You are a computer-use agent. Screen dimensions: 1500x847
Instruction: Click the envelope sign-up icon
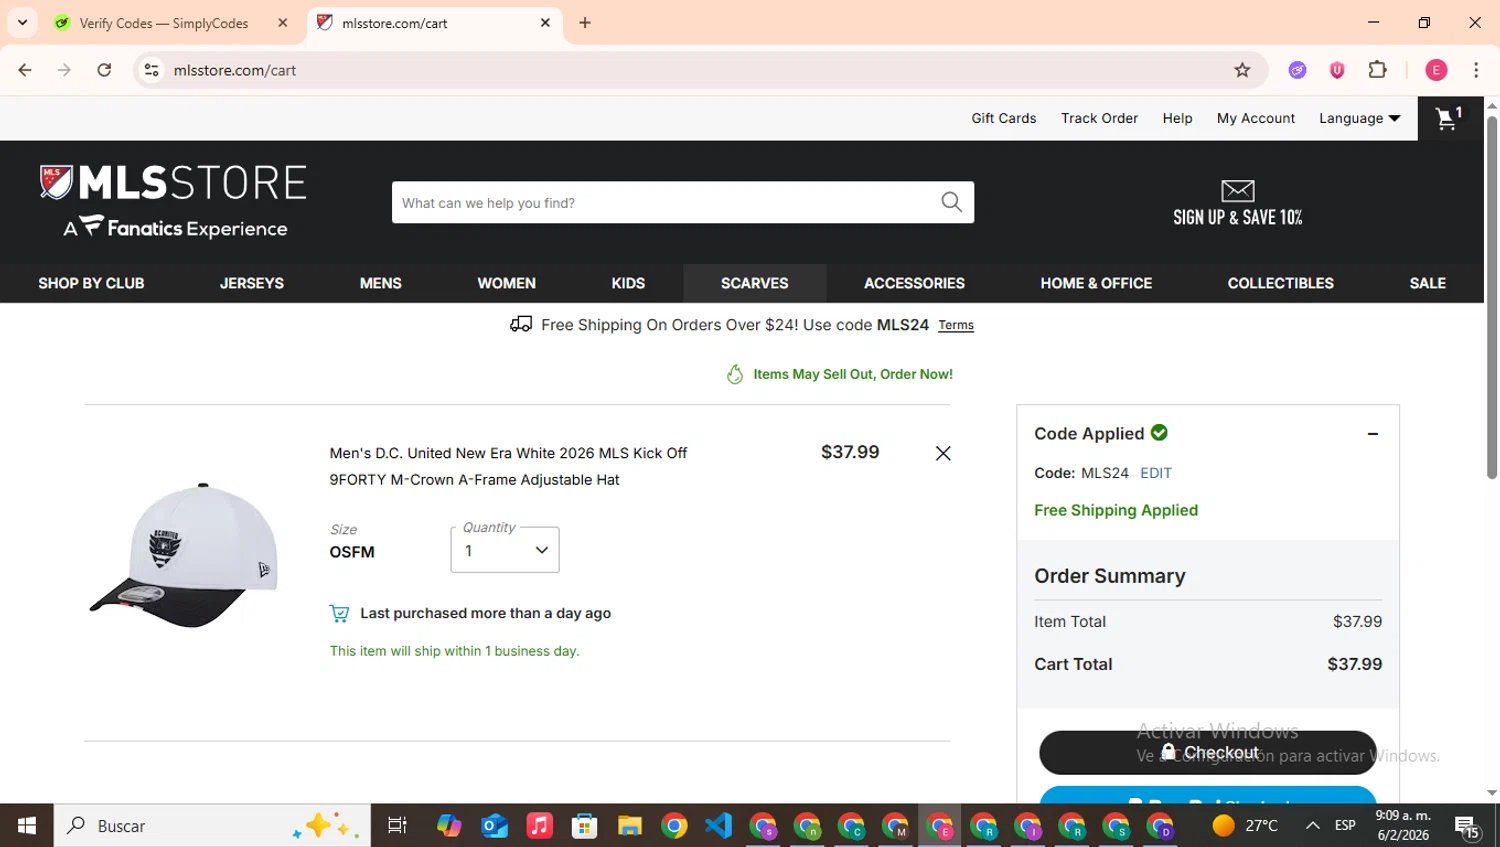[x=1237, y=190]
